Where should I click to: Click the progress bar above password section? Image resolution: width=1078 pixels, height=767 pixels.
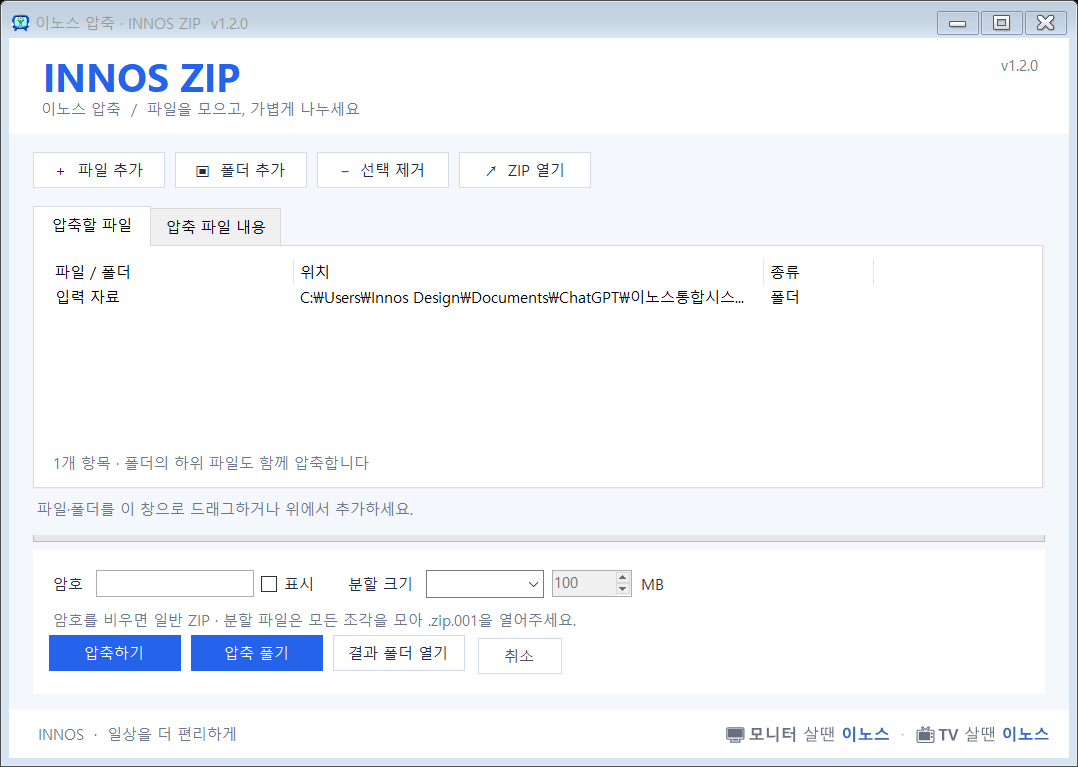pos(539,538)
